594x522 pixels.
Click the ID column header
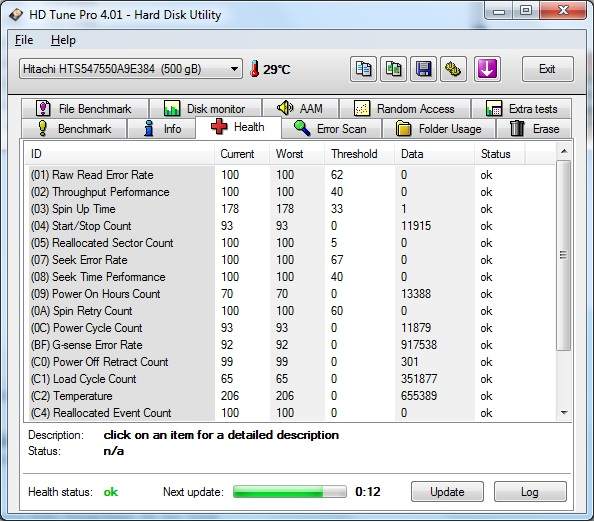(120, 154)
